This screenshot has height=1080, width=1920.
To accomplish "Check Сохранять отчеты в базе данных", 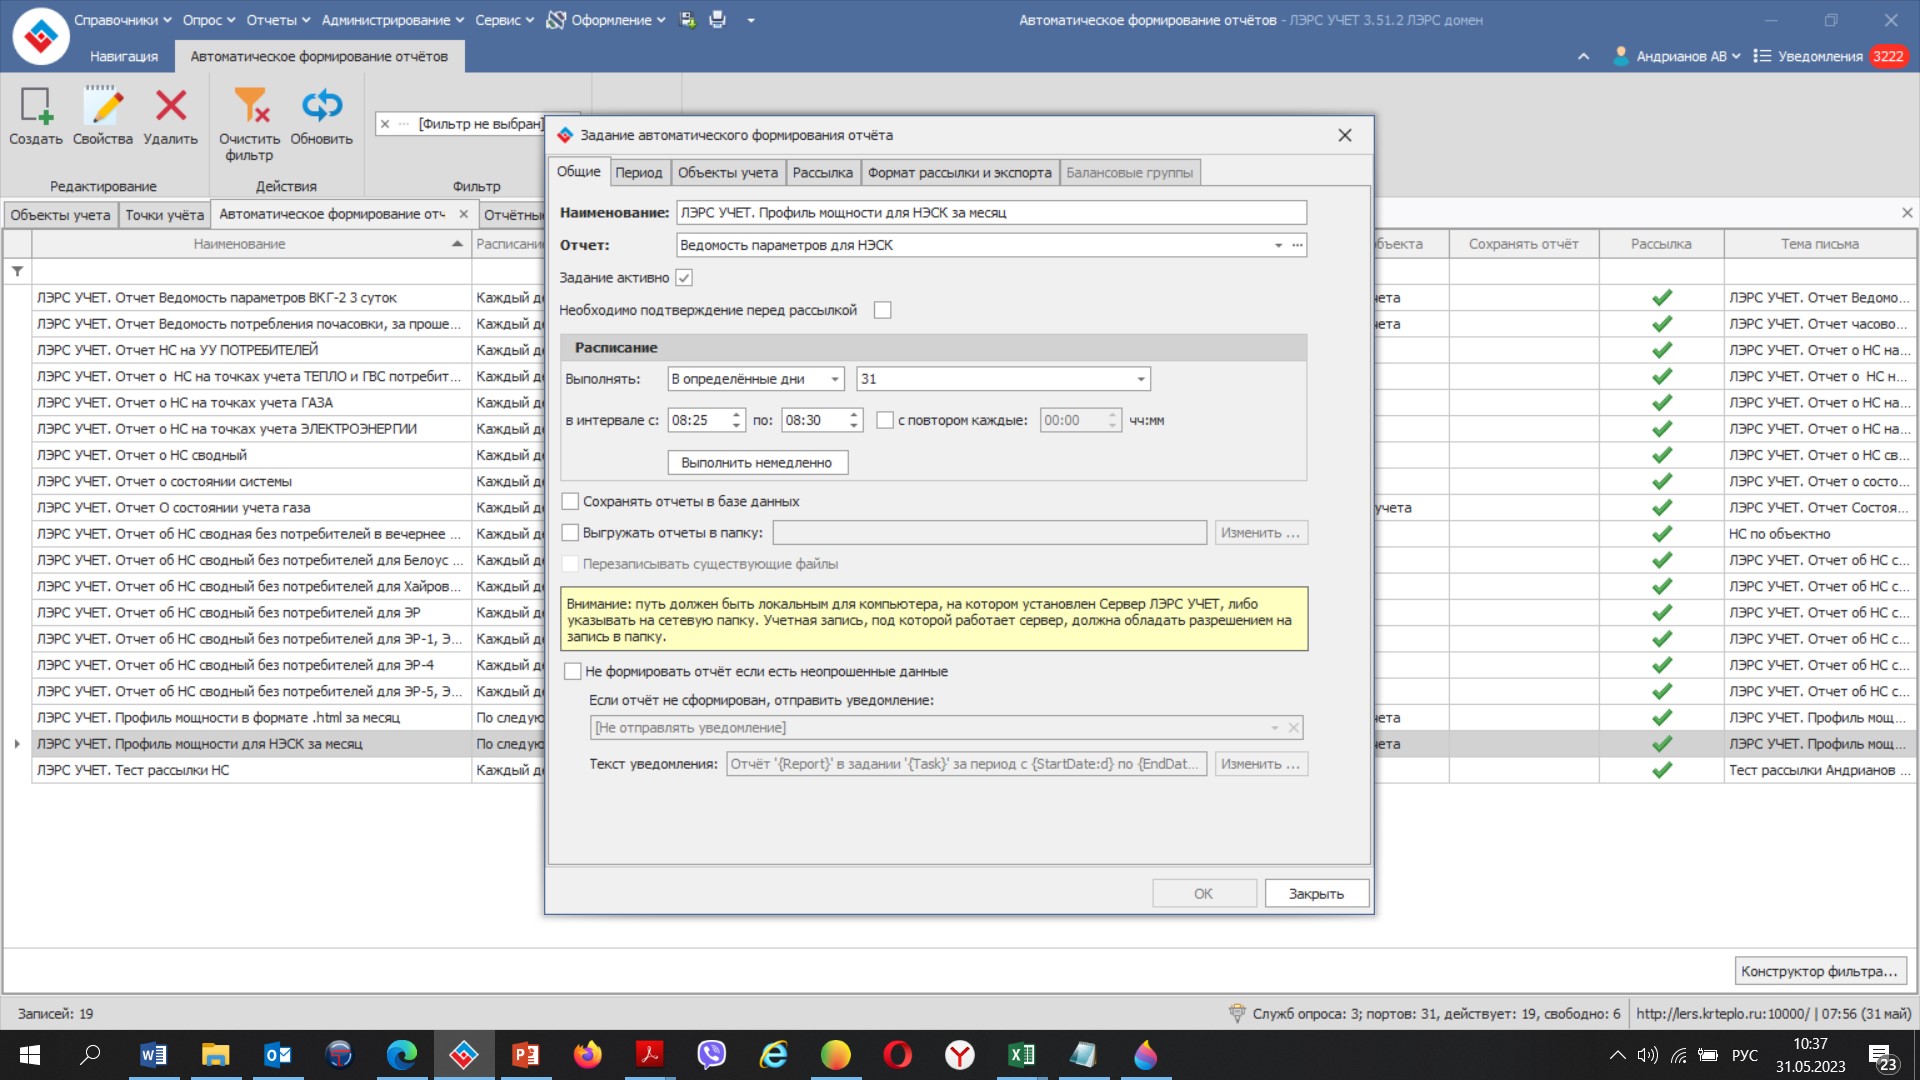I will [570, 501].
